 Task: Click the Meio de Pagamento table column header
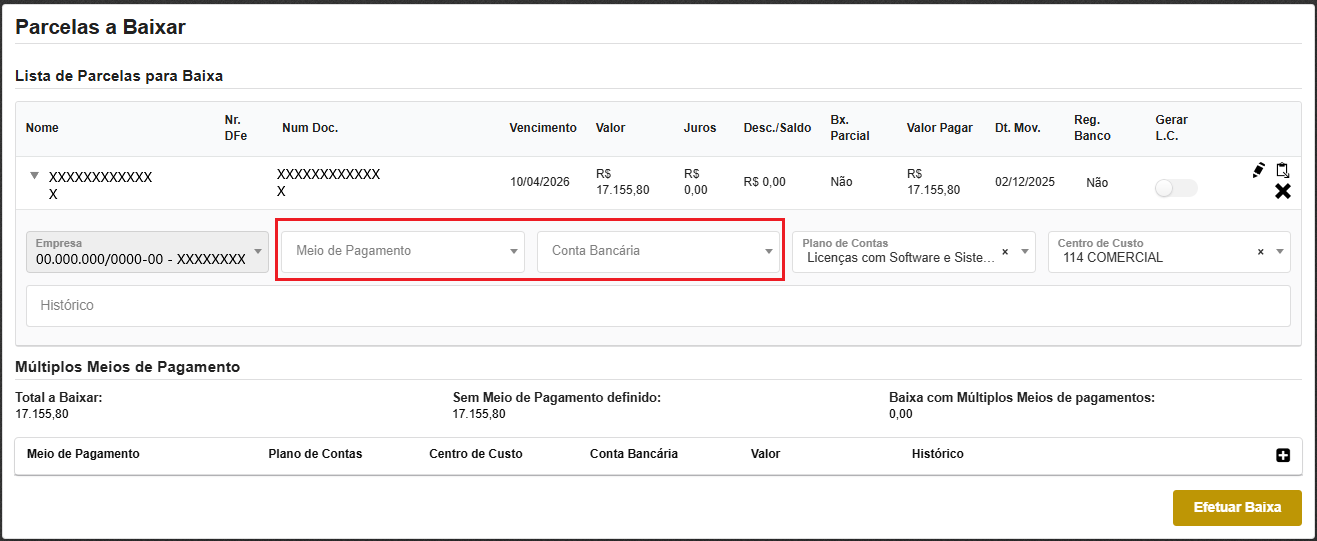click(x=83, y=454)
